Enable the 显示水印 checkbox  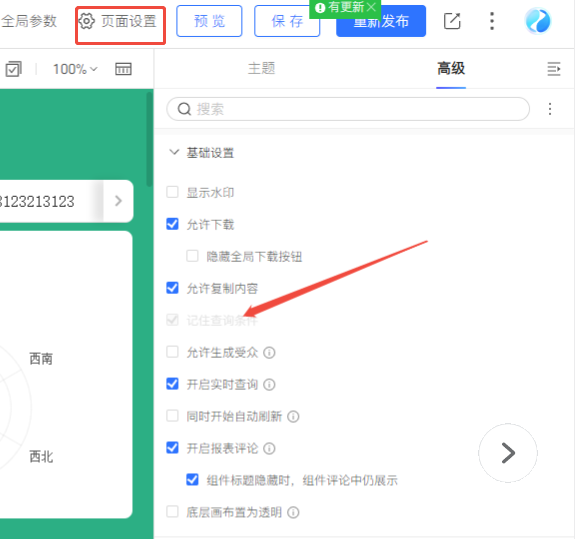point(172,192)
